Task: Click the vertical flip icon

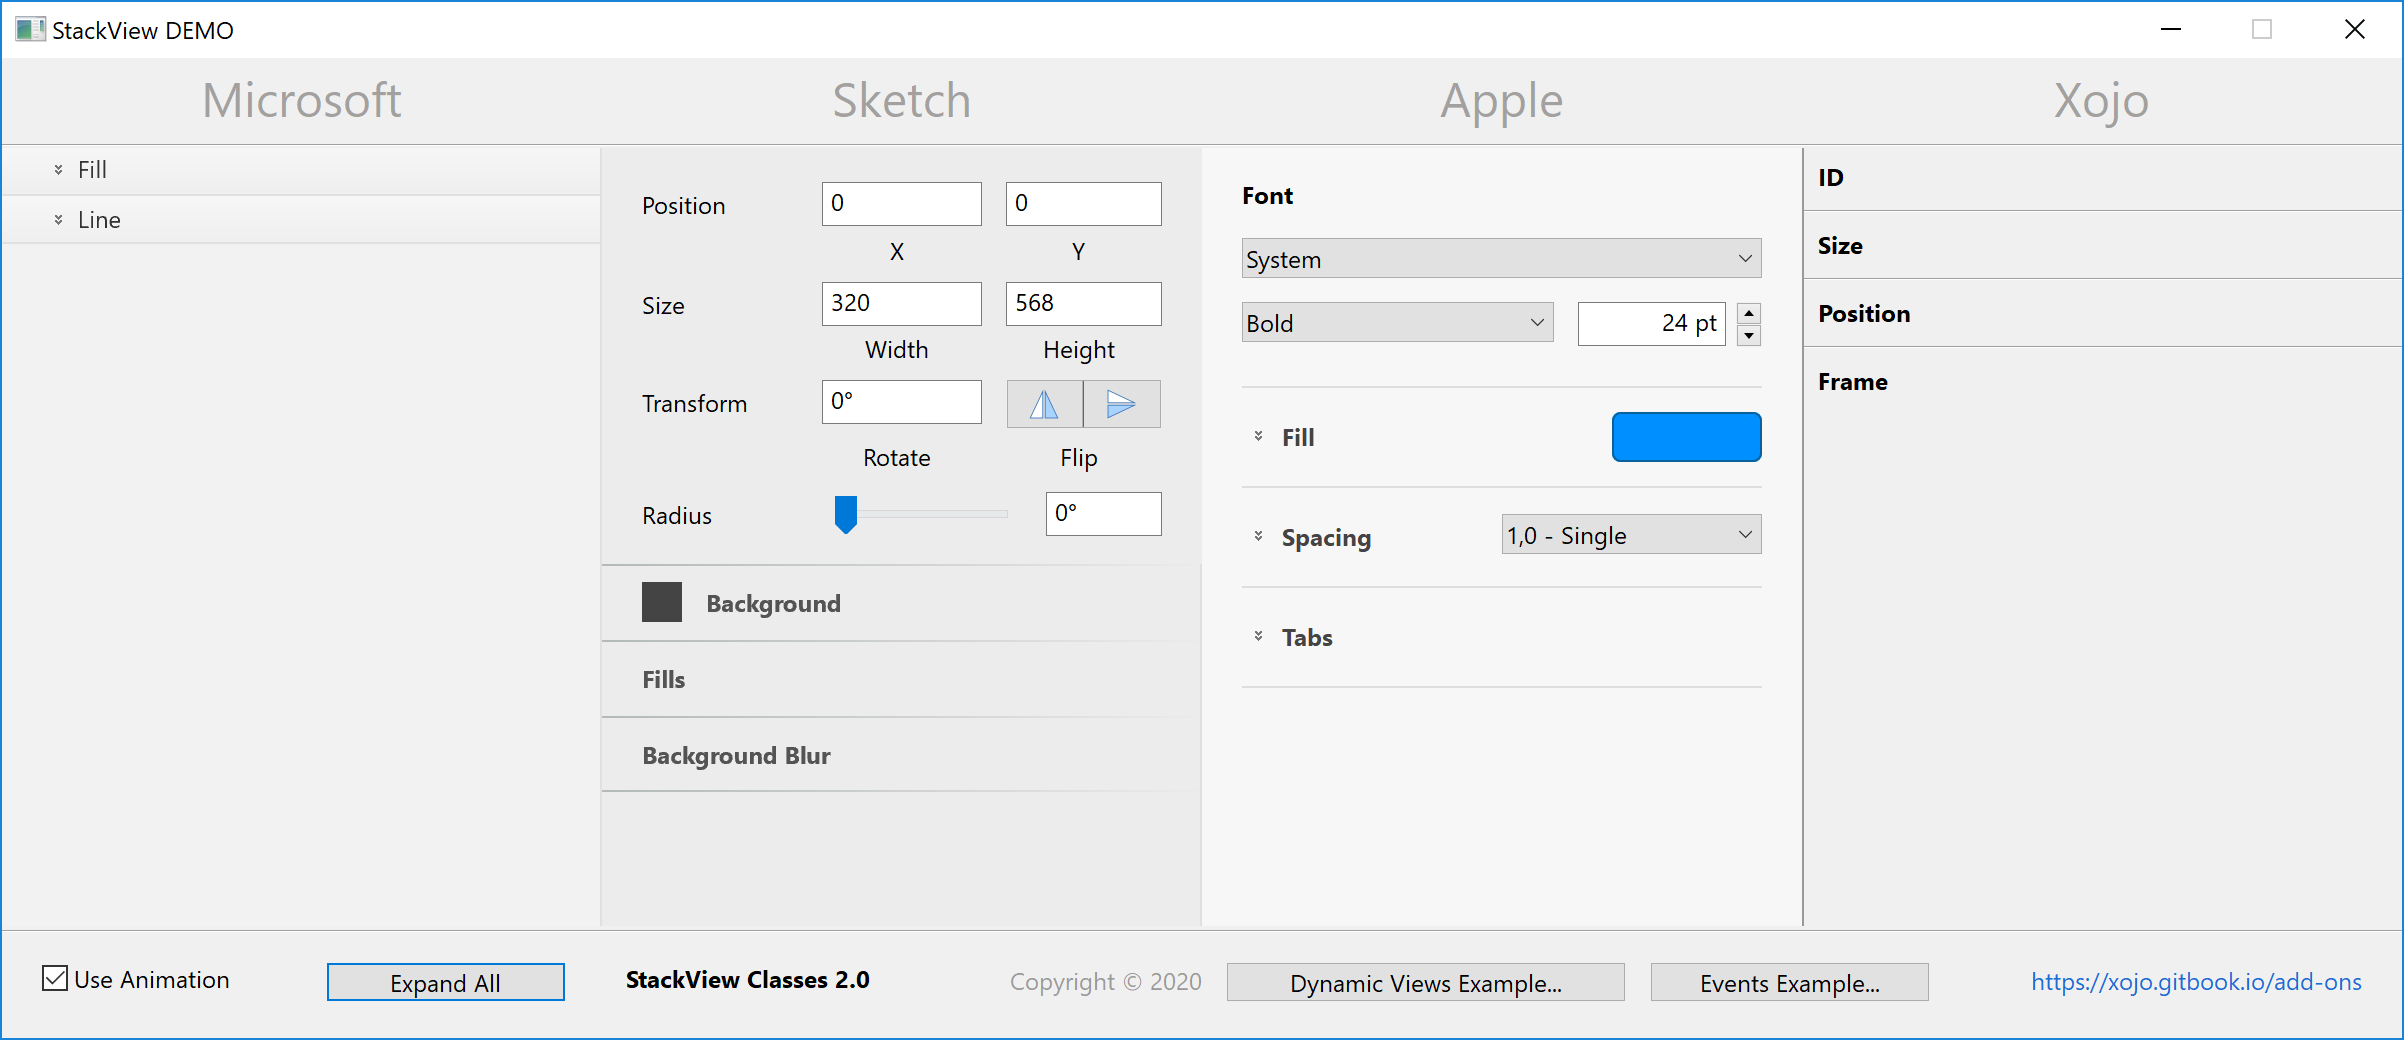Action: click(x=1122, y=404)
